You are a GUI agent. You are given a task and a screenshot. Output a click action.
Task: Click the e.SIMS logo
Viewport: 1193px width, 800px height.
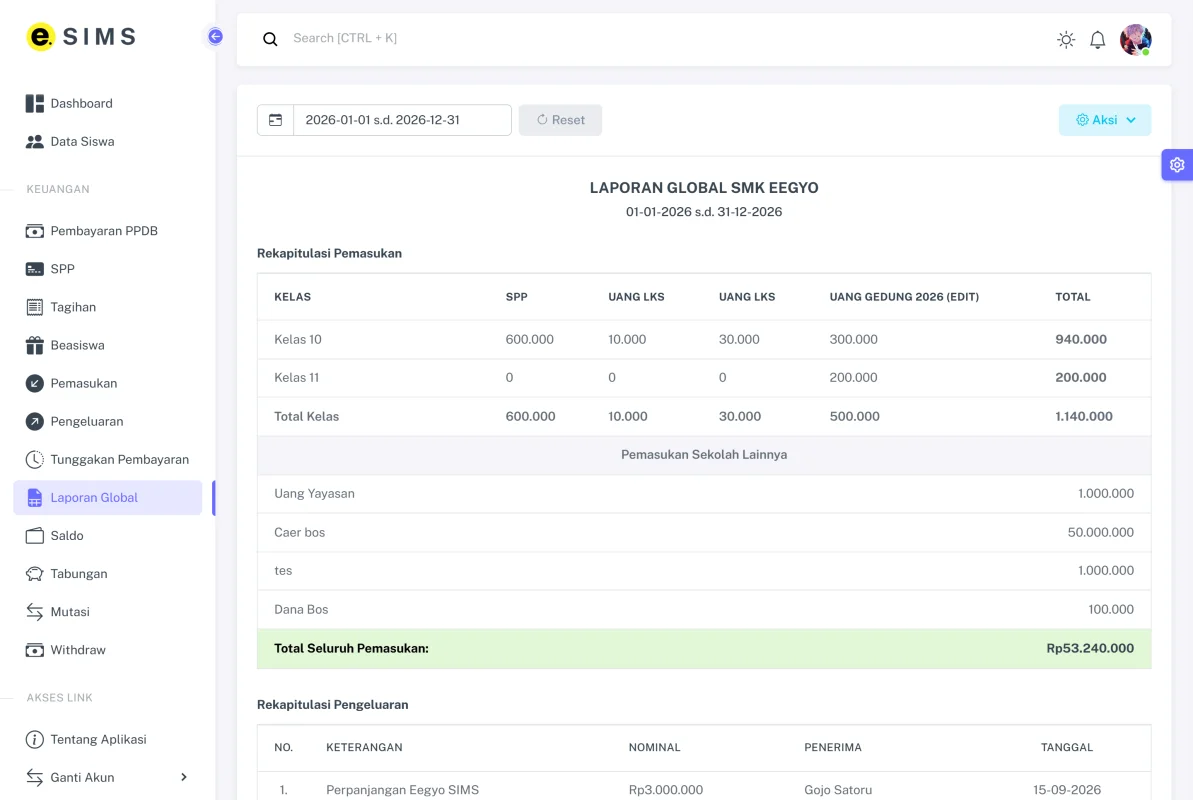81,37
